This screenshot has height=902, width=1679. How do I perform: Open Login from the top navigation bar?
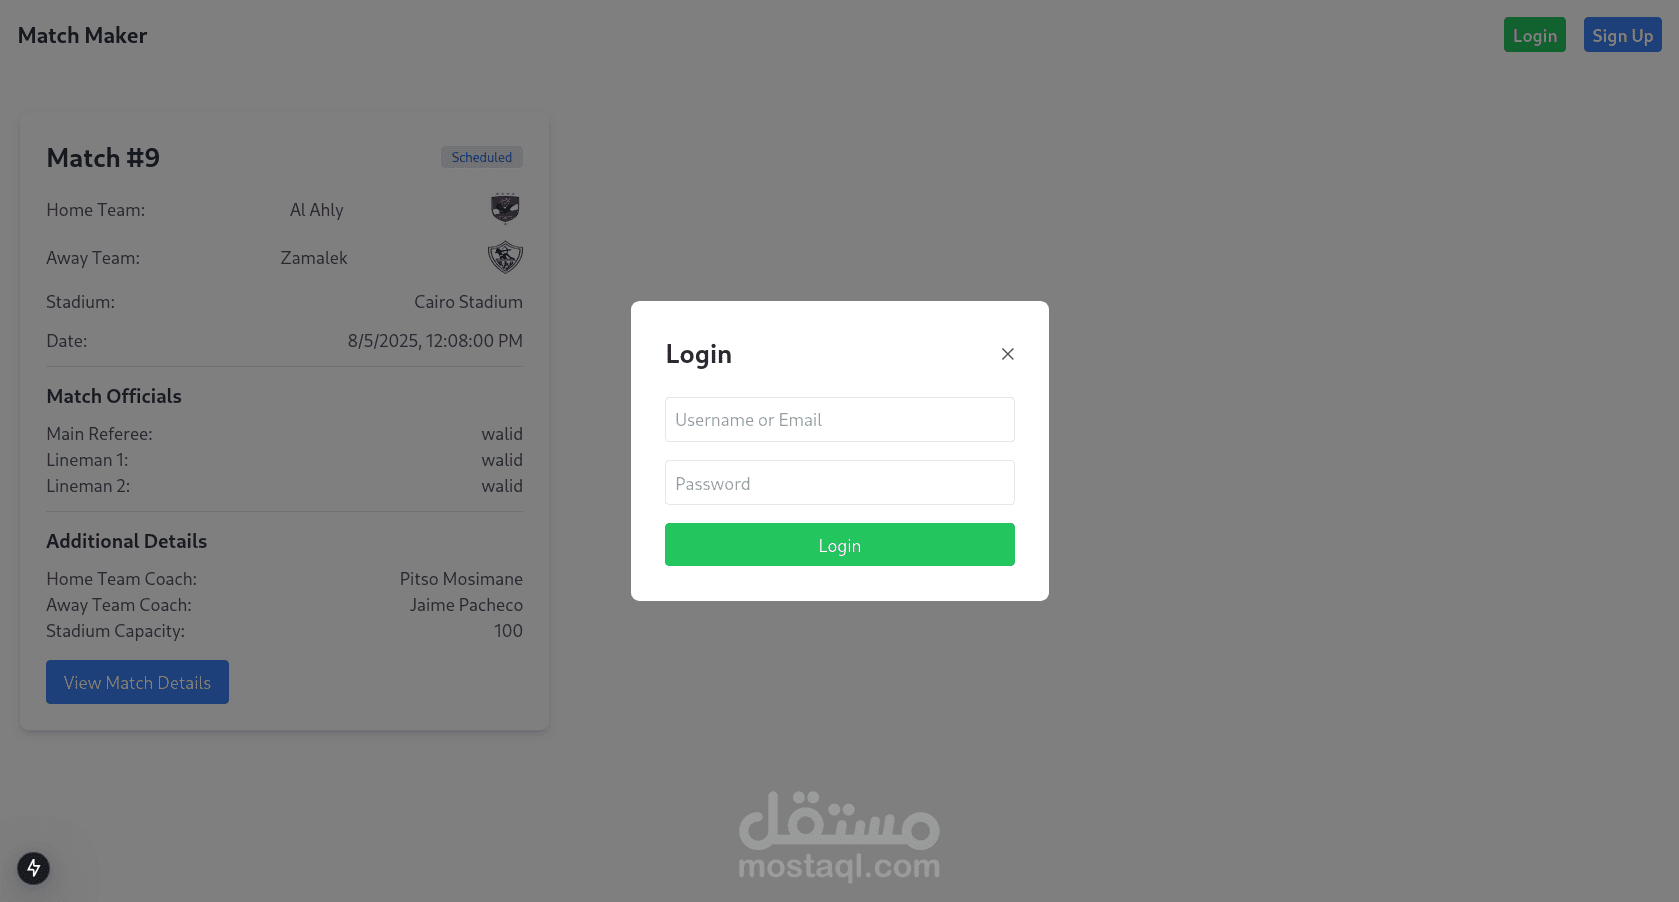tap(1535, 35)
